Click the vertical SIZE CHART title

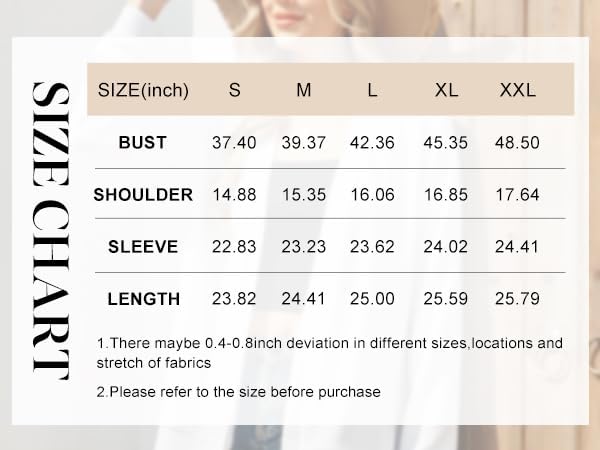pos(51,231)
